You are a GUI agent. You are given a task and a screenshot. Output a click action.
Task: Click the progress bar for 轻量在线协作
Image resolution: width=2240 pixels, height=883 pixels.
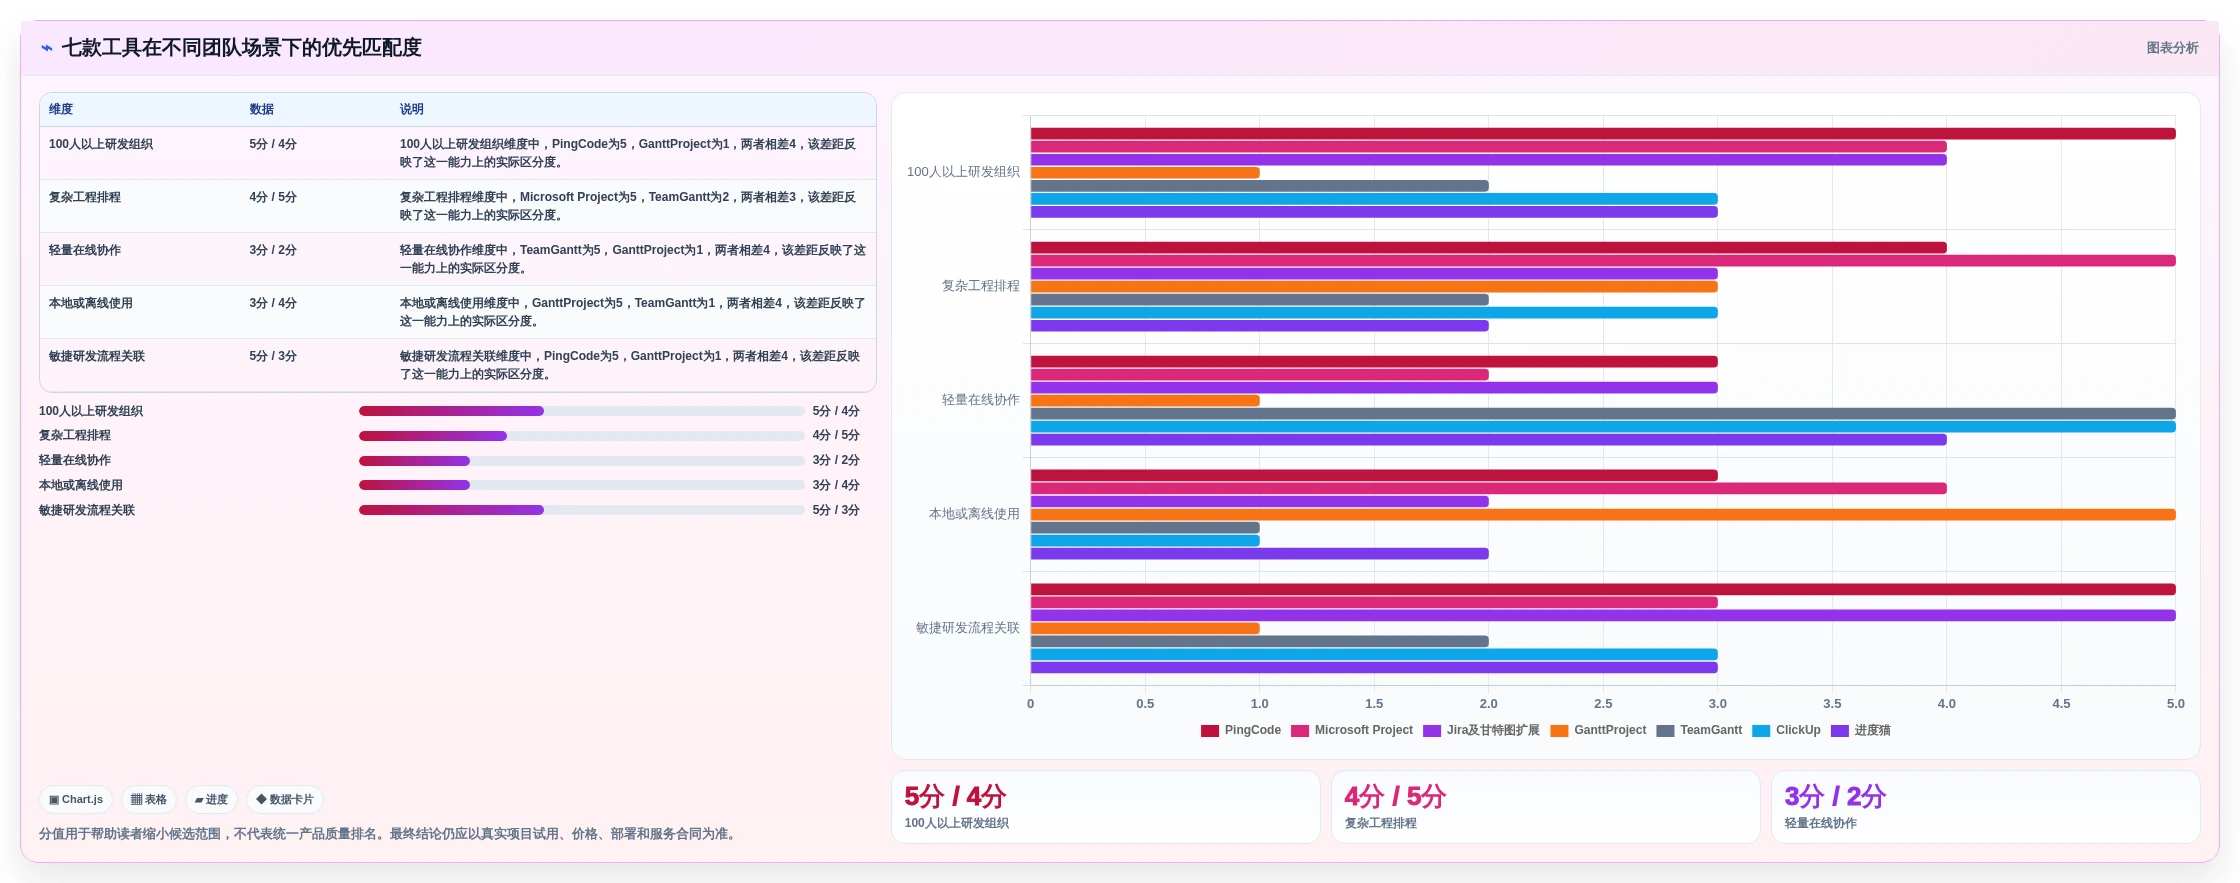pos(581,461)
